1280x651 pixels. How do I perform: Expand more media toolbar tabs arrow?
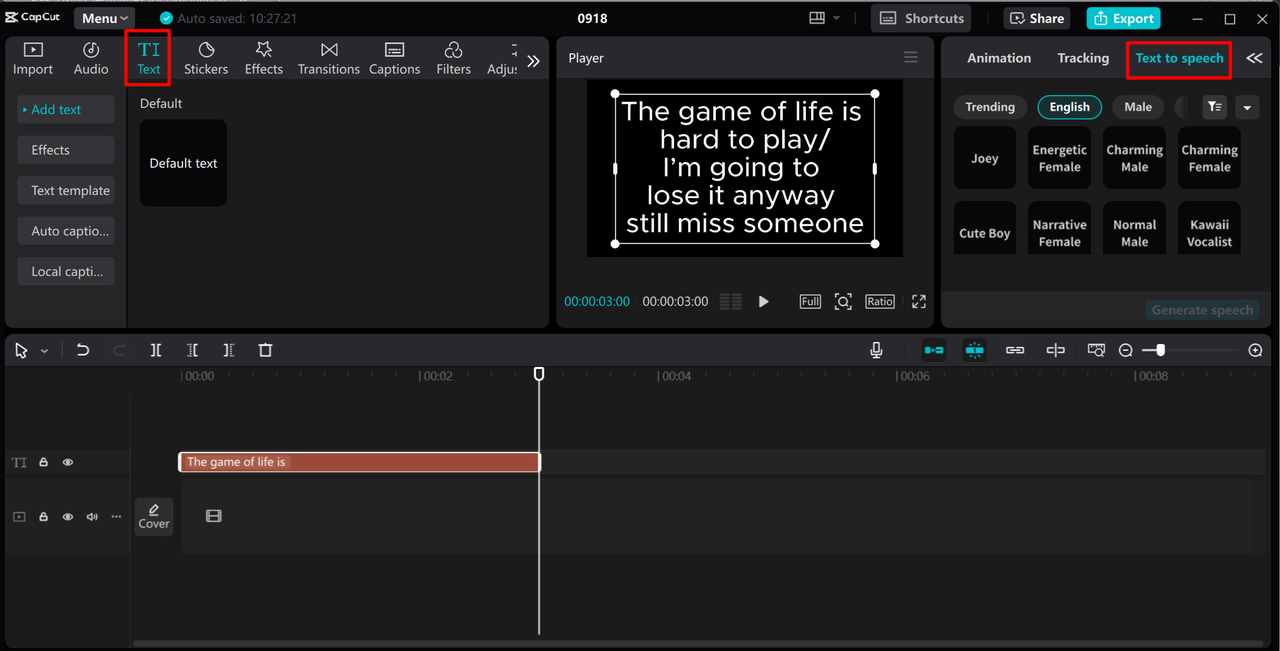[x=533, y=61]
